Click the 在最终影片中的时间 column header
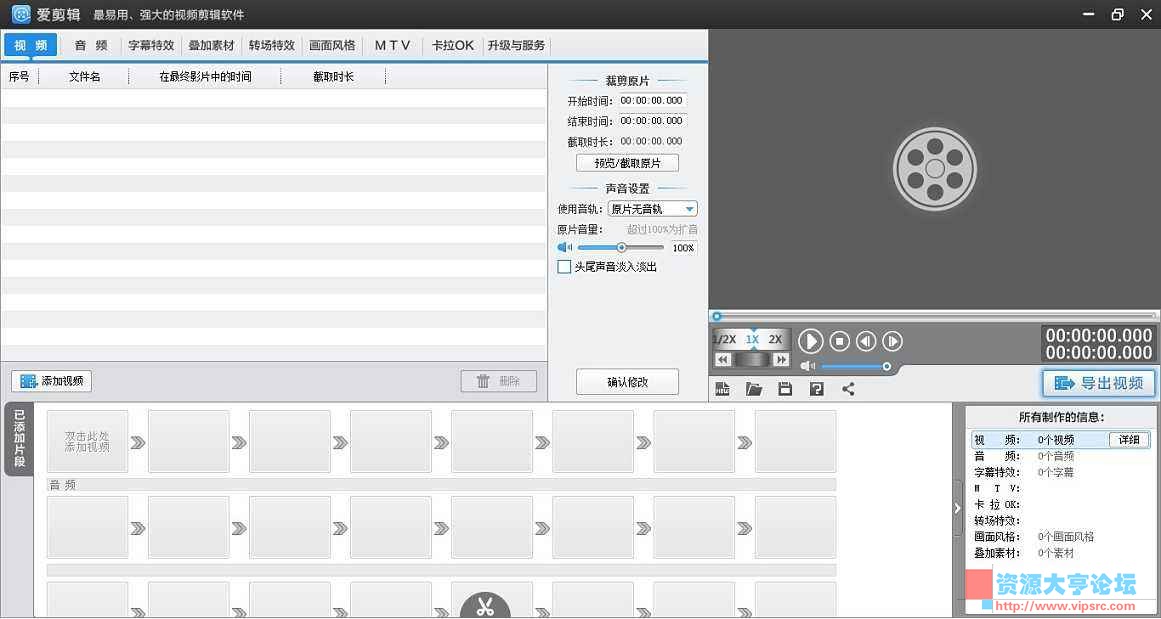This screenshot has width=1161, height=619. [x=205, y=76]
